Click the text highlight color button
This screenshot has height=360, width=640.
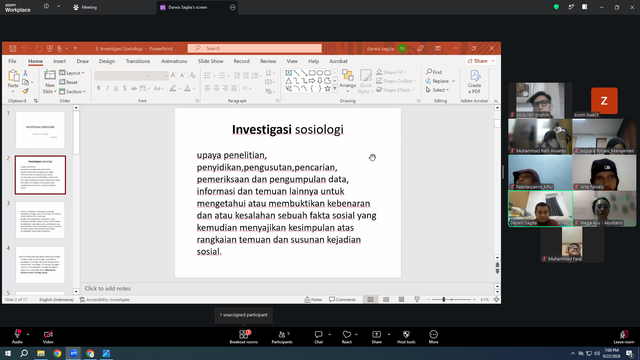pyautogui.click(x=173, y=88)
